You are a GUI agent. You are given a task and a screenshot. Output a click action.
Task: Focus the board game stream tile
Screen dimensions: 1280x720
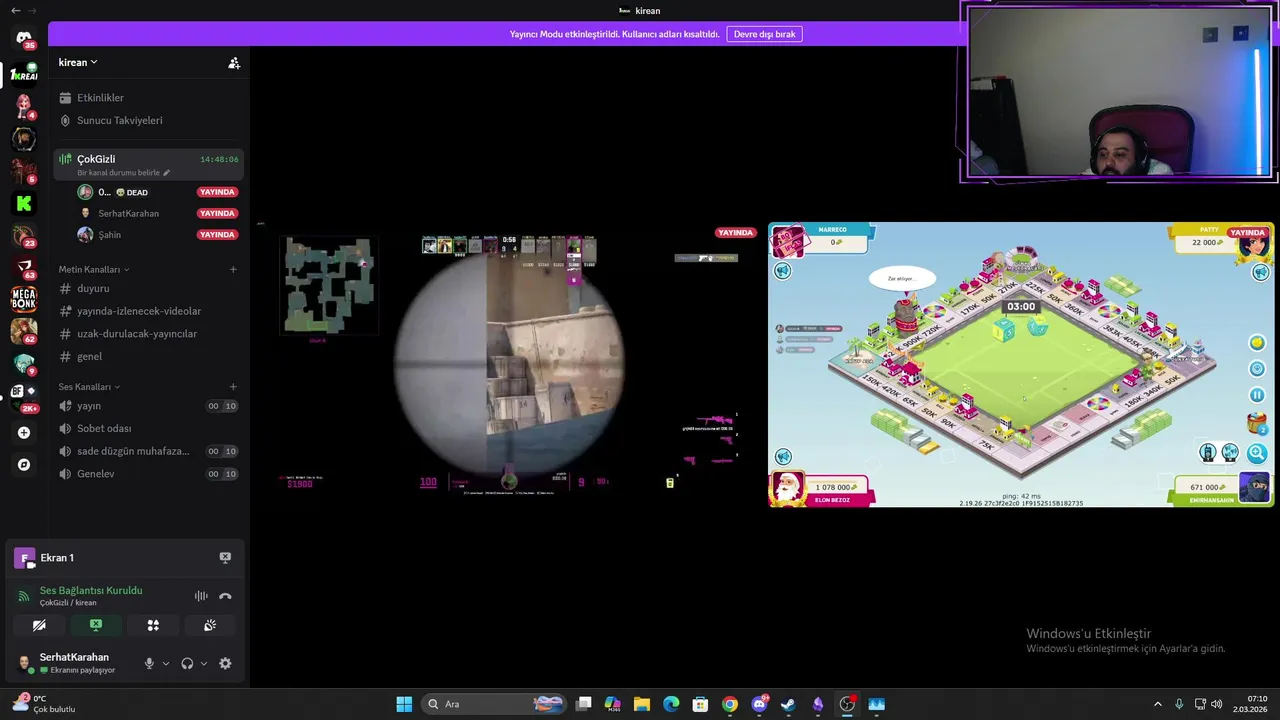[1021, 365]
